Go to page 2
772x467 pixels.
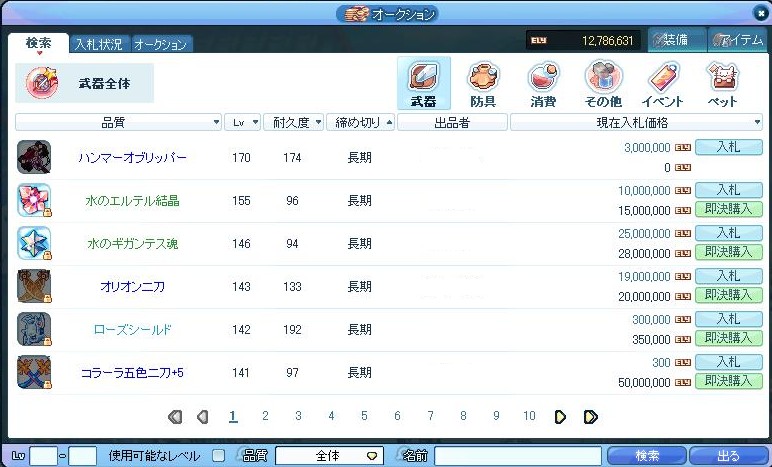[x=265, y=416]
